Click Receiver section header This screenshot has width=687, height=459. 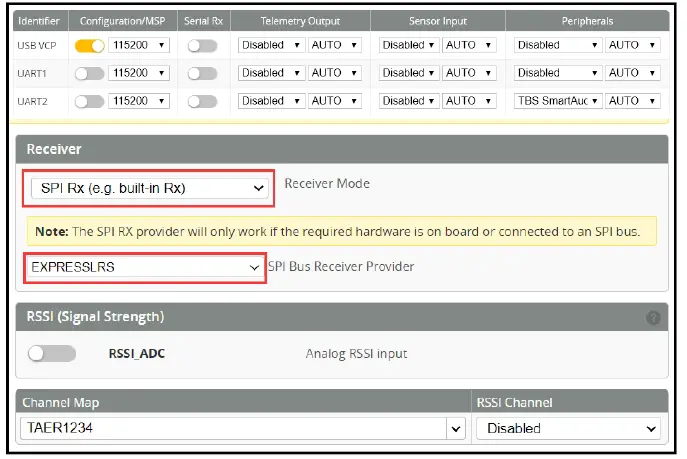point(342,149)
